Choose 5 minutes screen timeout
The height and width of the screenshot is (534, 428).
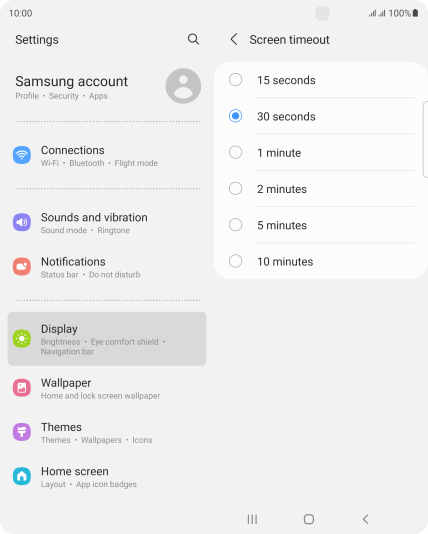(321, 225)
